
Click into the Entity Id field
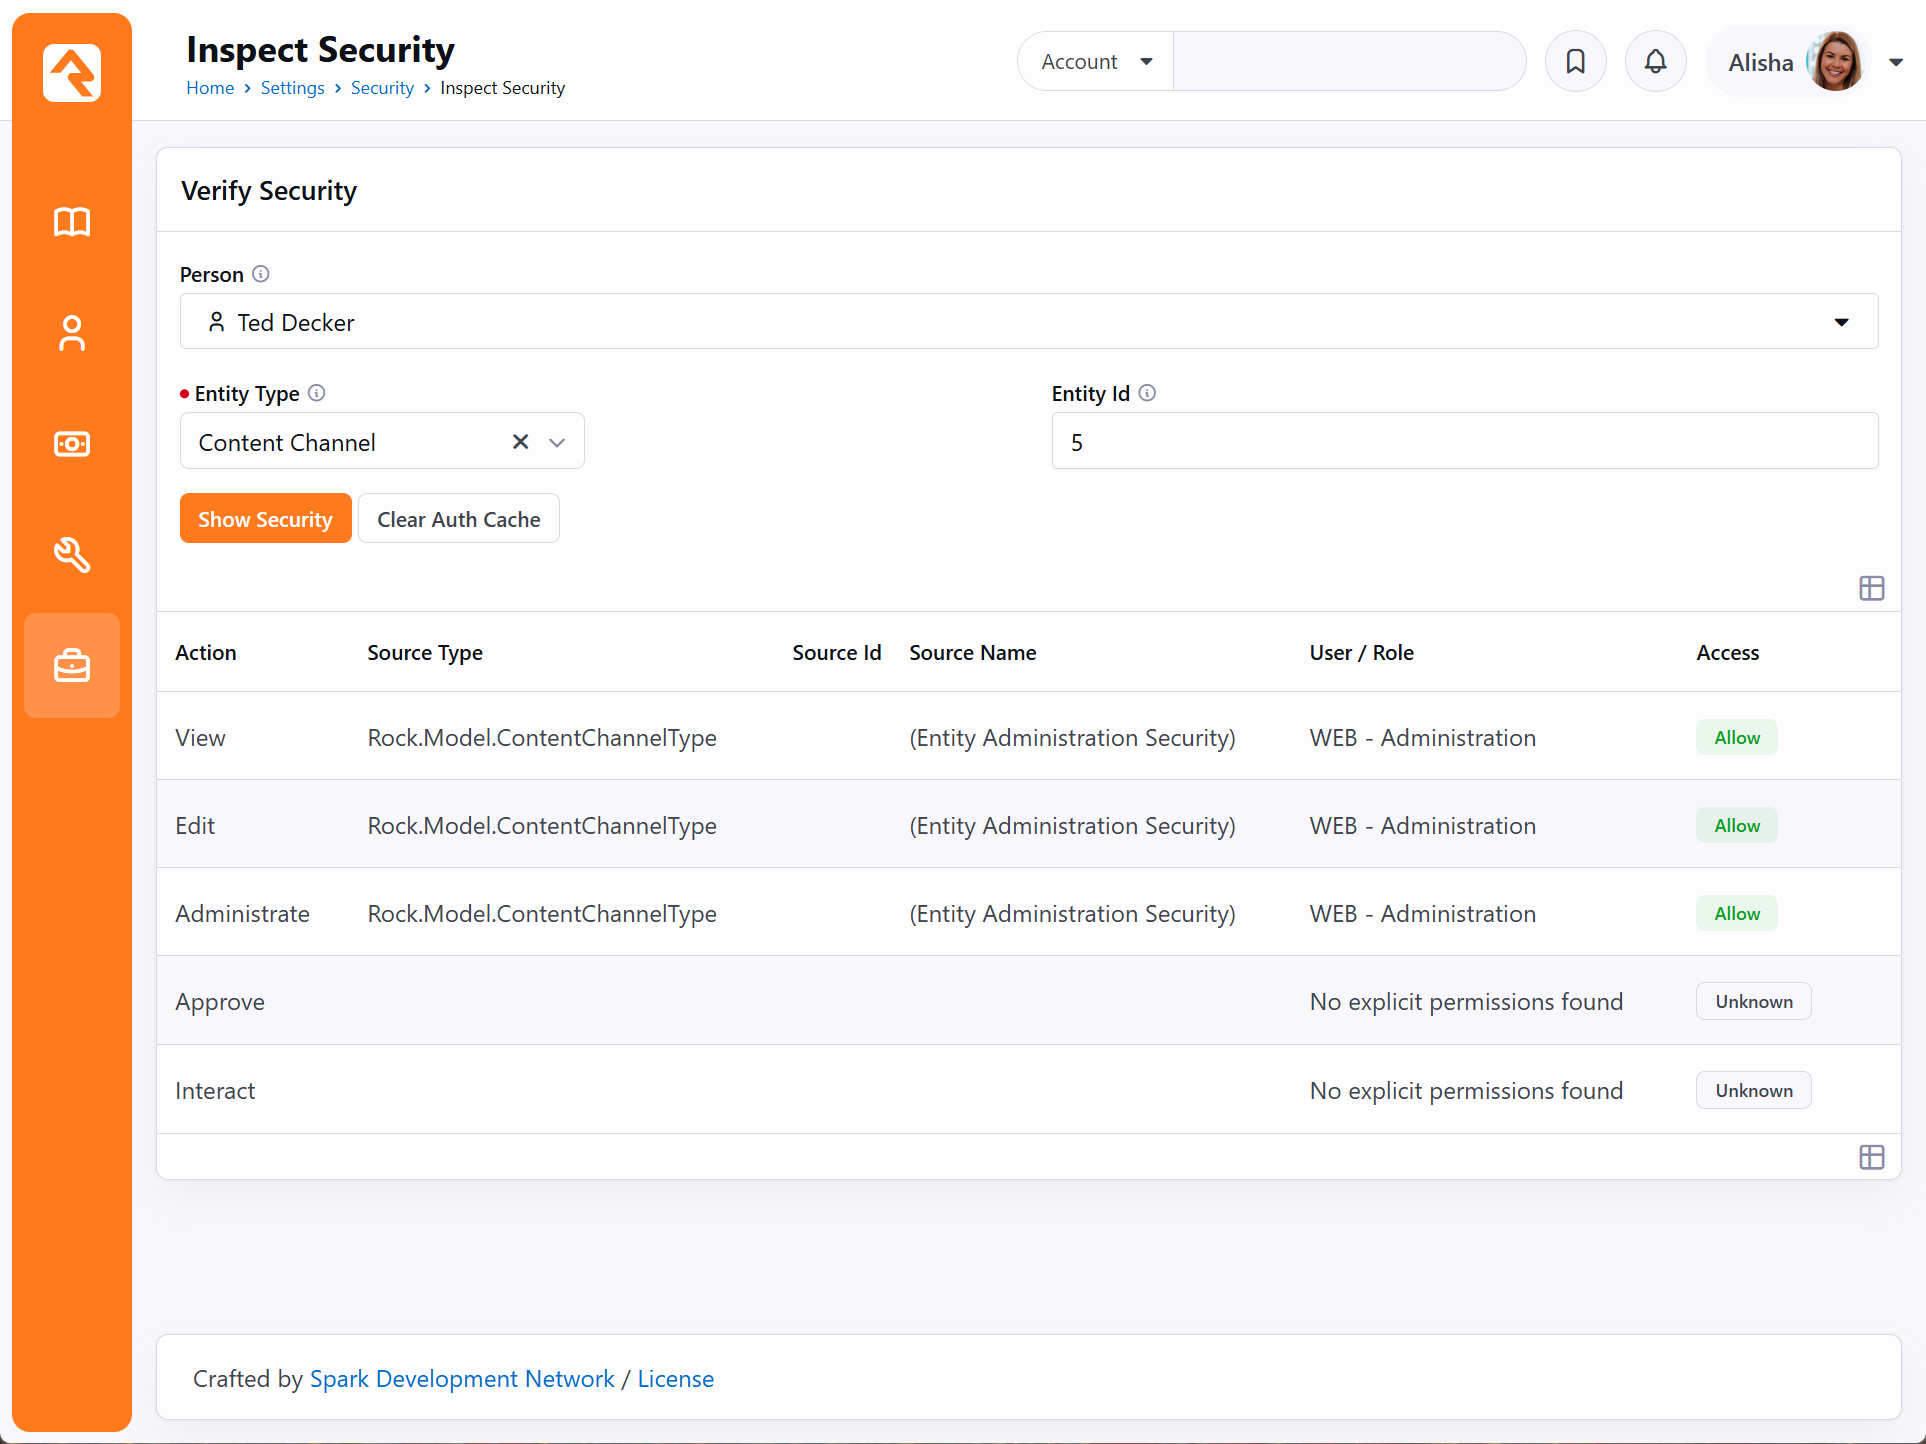[x=1464, y=442]
